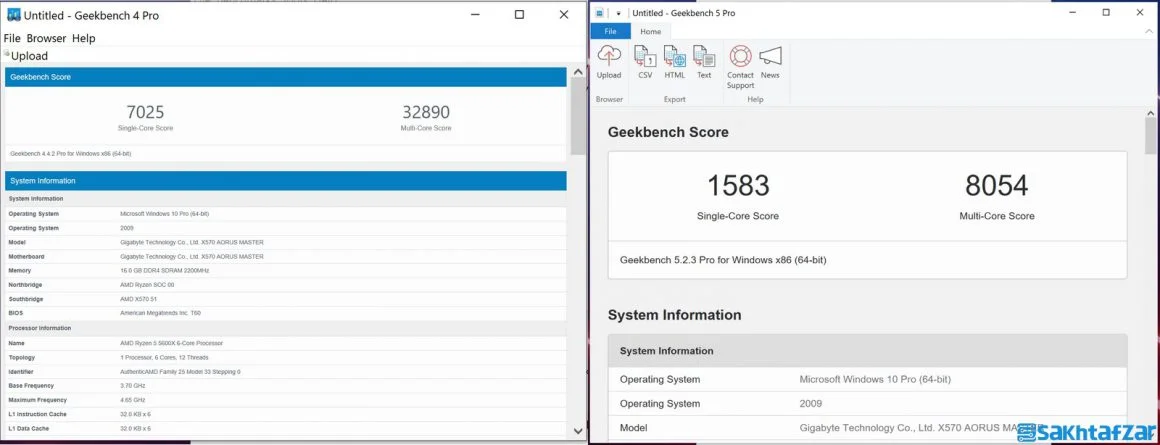
Task: Click scroll up arrow in Geekbench 5 window
Action: coord(1150,113)
